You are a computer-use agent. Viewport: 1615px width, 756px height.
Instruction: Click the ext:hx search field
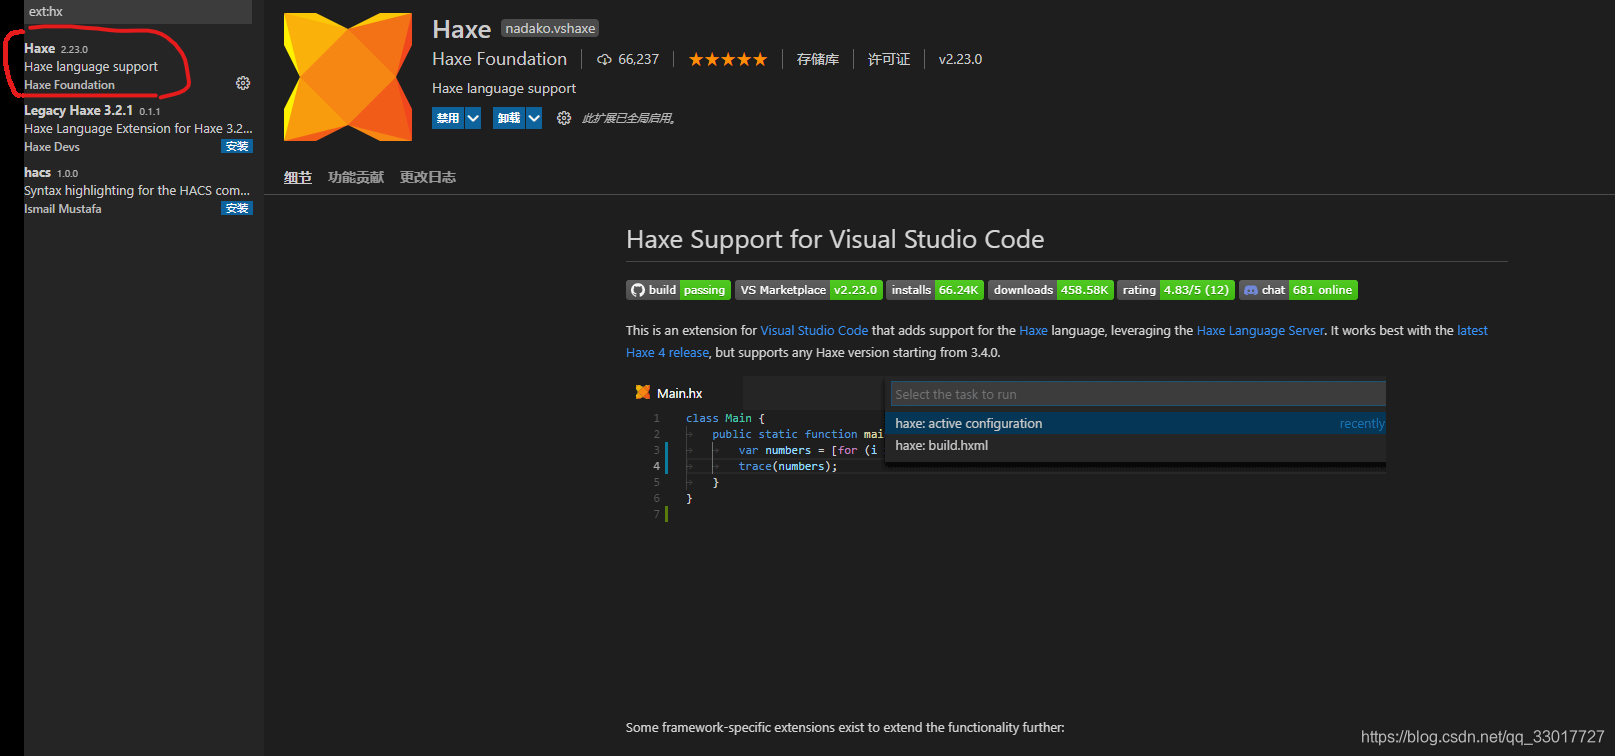point(138,12)
